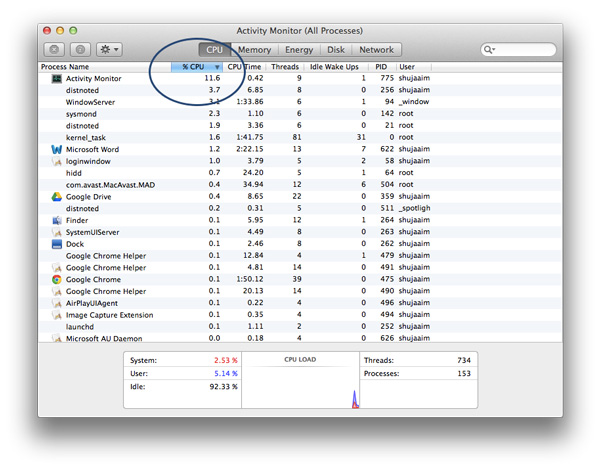Click the AirPlayUIAgent process icon
The height and width of the screenshot is (469, 600).
pos(57,303)
